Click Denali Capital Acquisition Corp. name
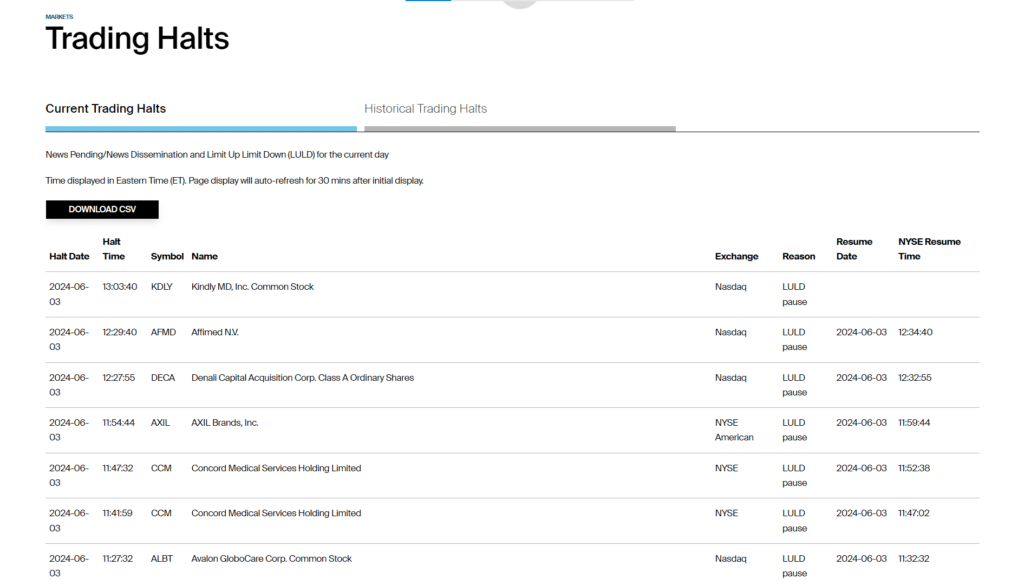1024x585 pixels. [302, 378]
